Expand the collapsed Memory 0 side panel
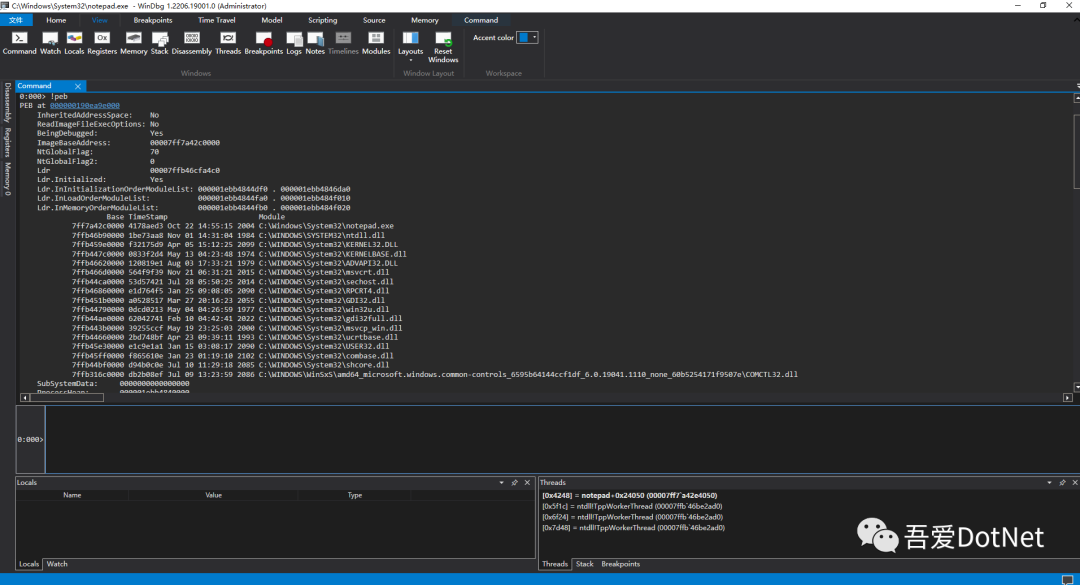Image resolution: width=1080 pixels, height=585 pixels. click(x=8, y=178)
